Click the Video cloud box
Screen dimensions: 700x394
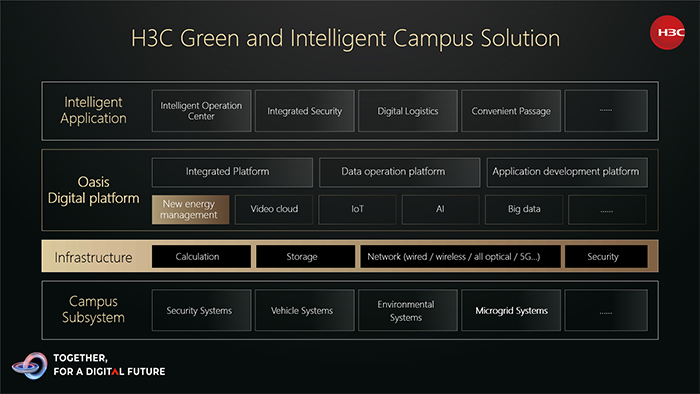(274, 209)
